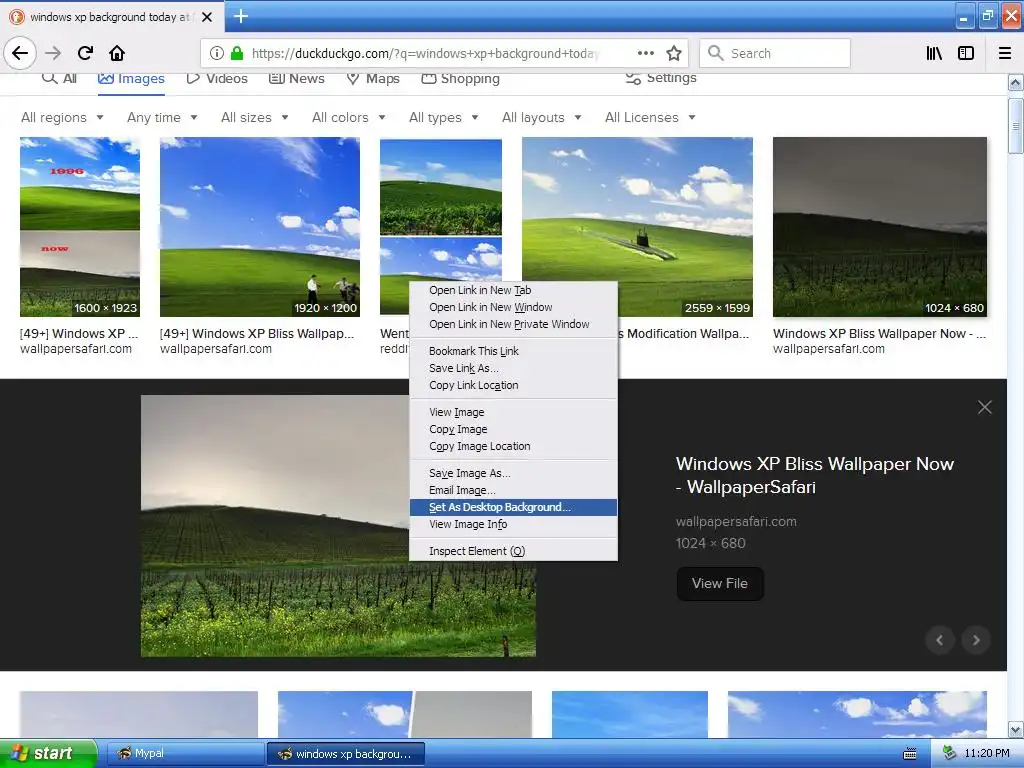Close the windows xp background tab
This screenshot has width=1024, height=768.
(207, 17)
